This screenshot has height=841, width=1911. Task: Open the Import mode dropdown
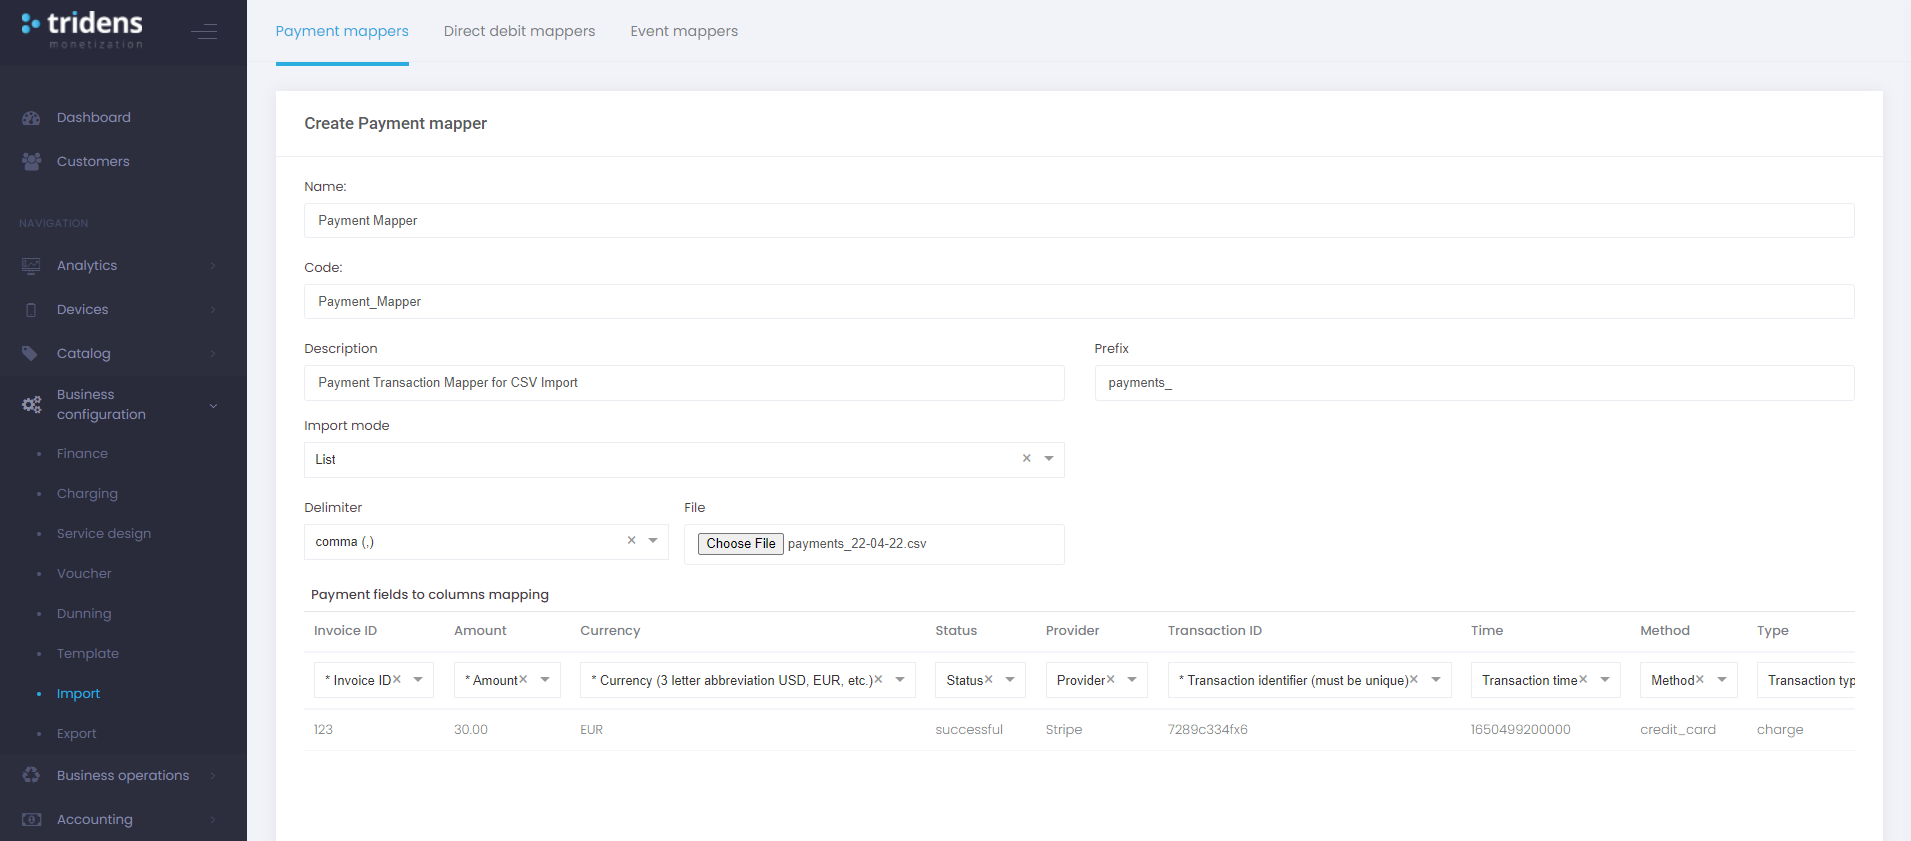[x=1049, y=459]
